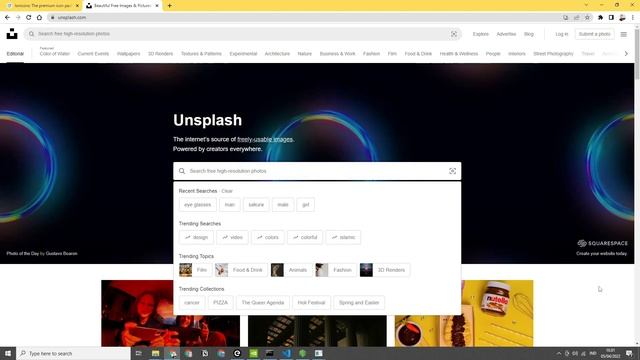
Task: Click the Explore link in header
Action: click(x=480, y=34)
